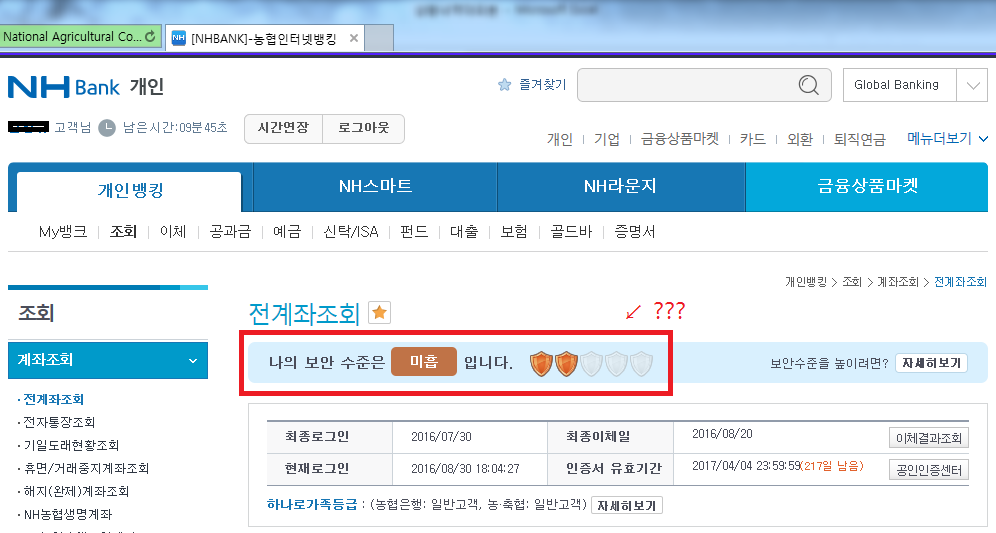Screen dimensions: 996x533
Task: Click the orange star beside 전계좌조회 title
Action: point(380,313)
